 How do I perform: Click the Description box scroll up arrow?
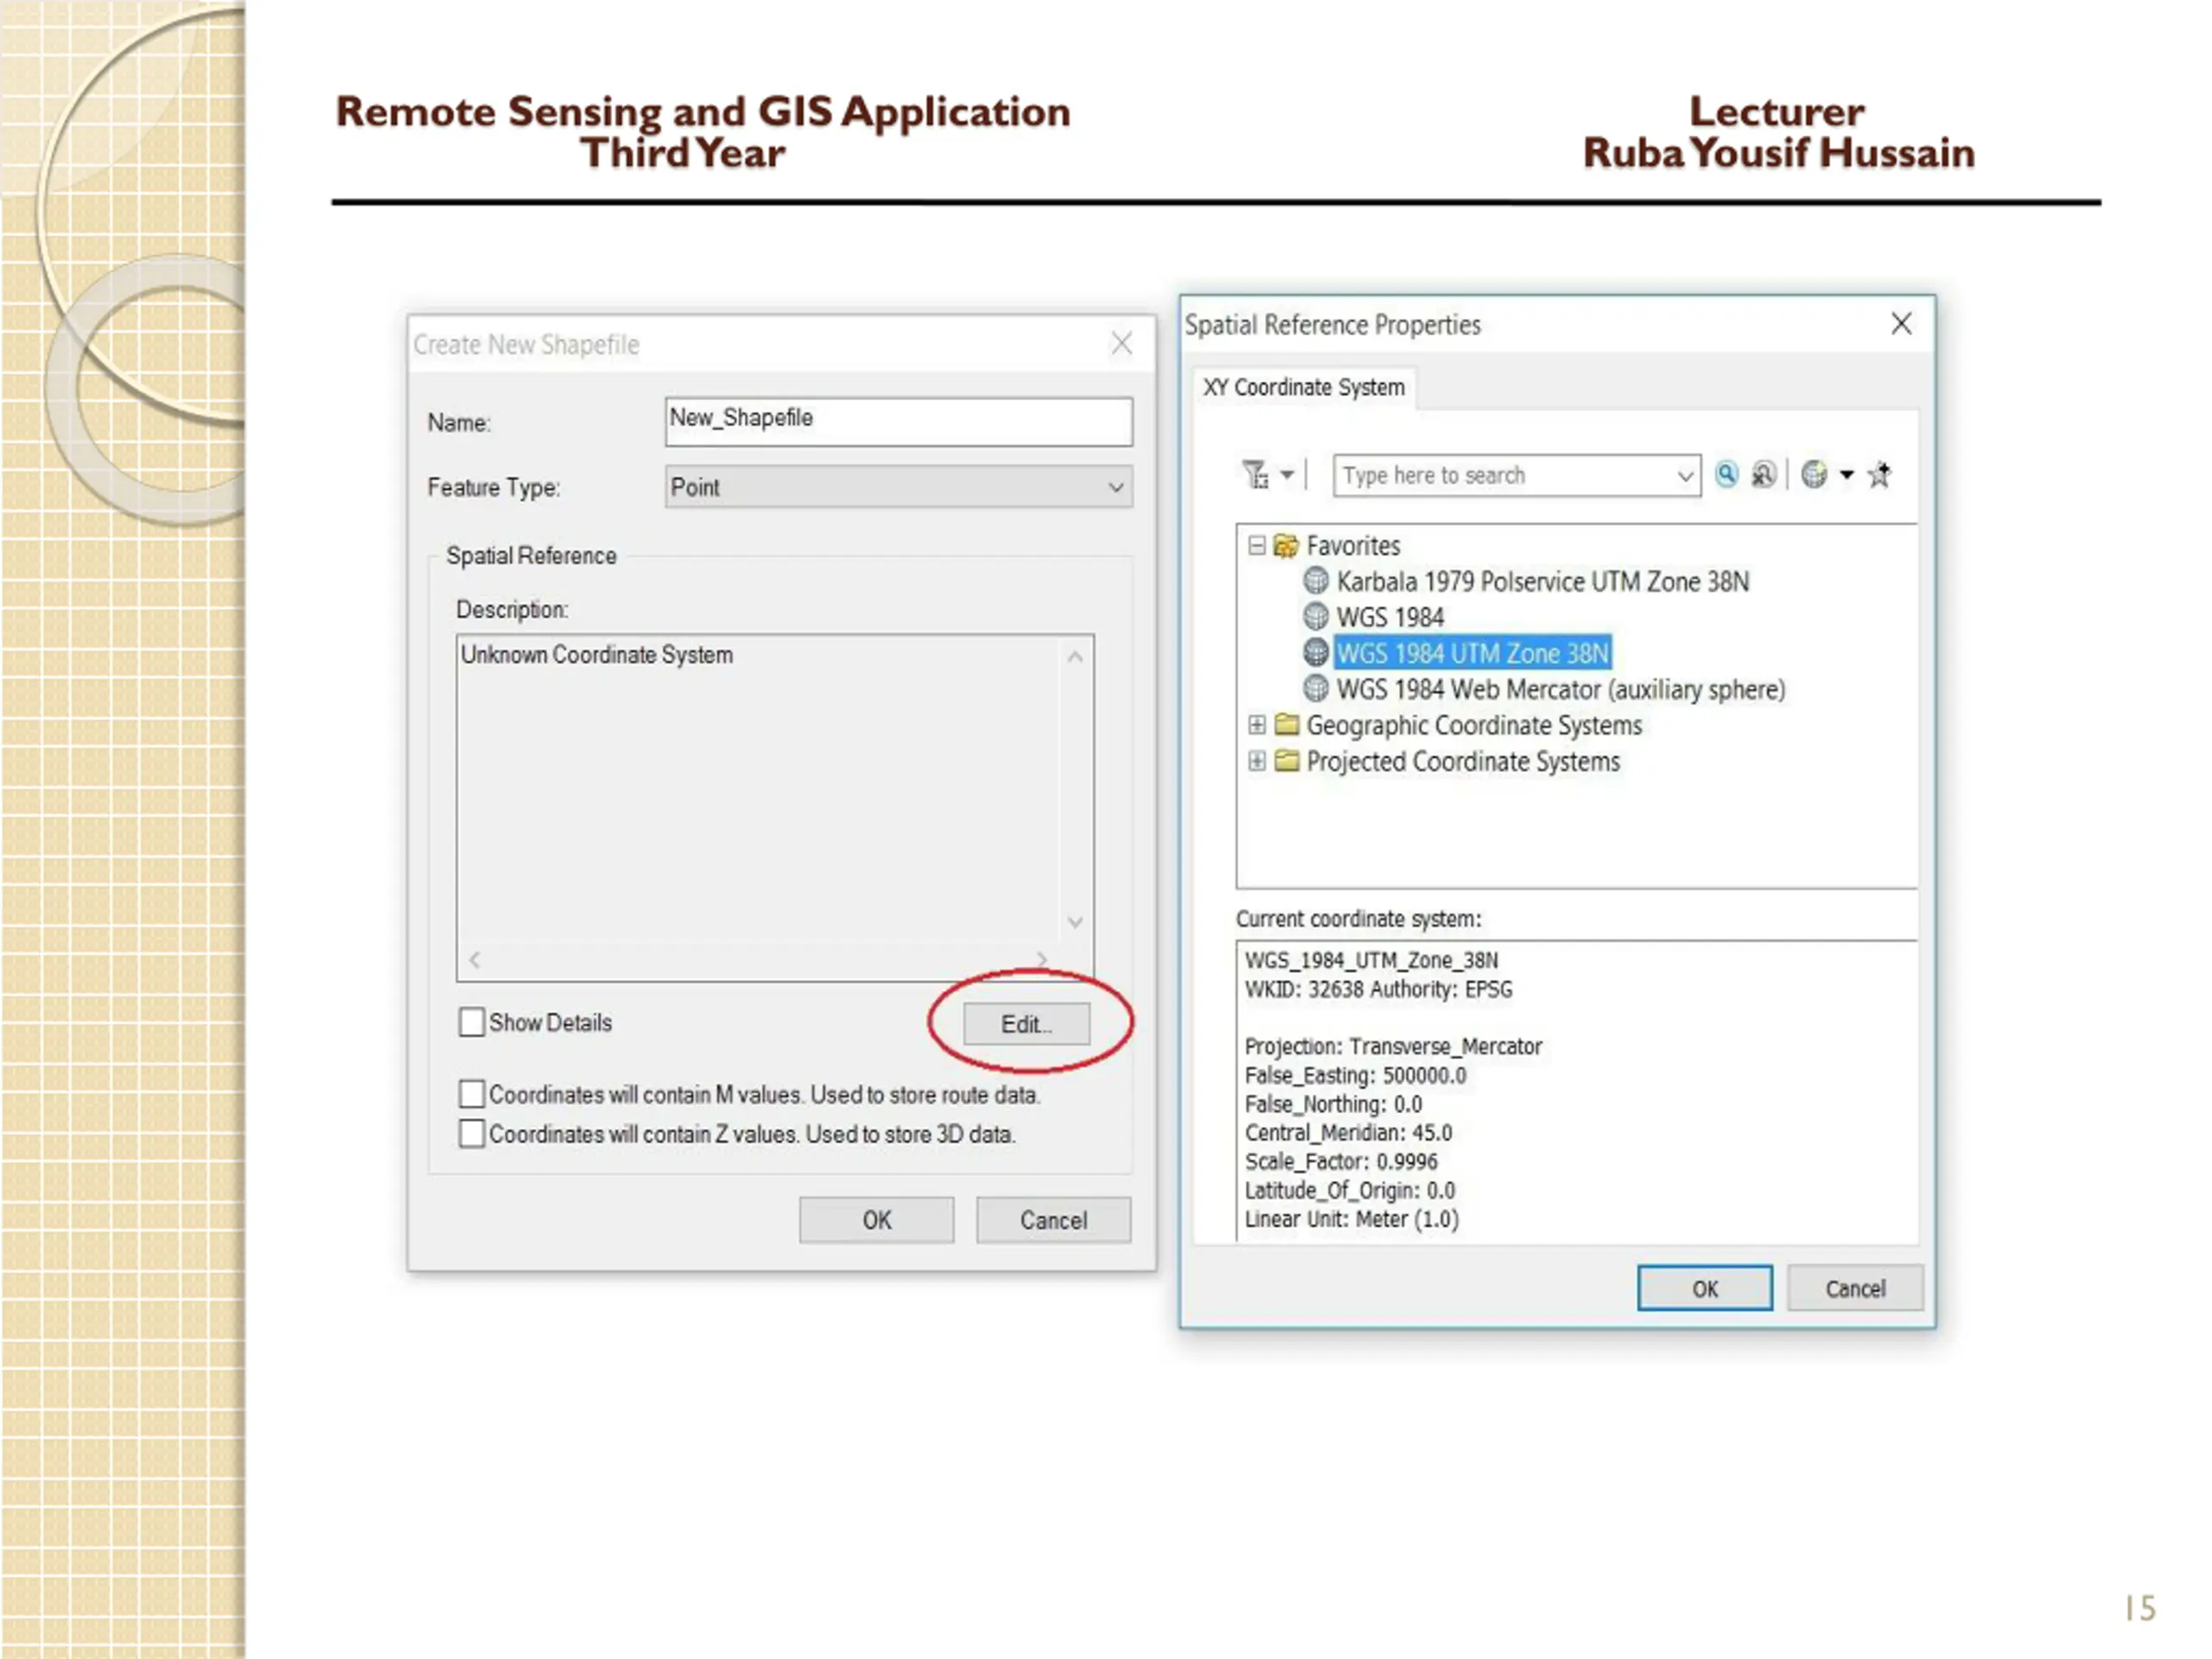pyautogui.click(x=1075, y=657)
